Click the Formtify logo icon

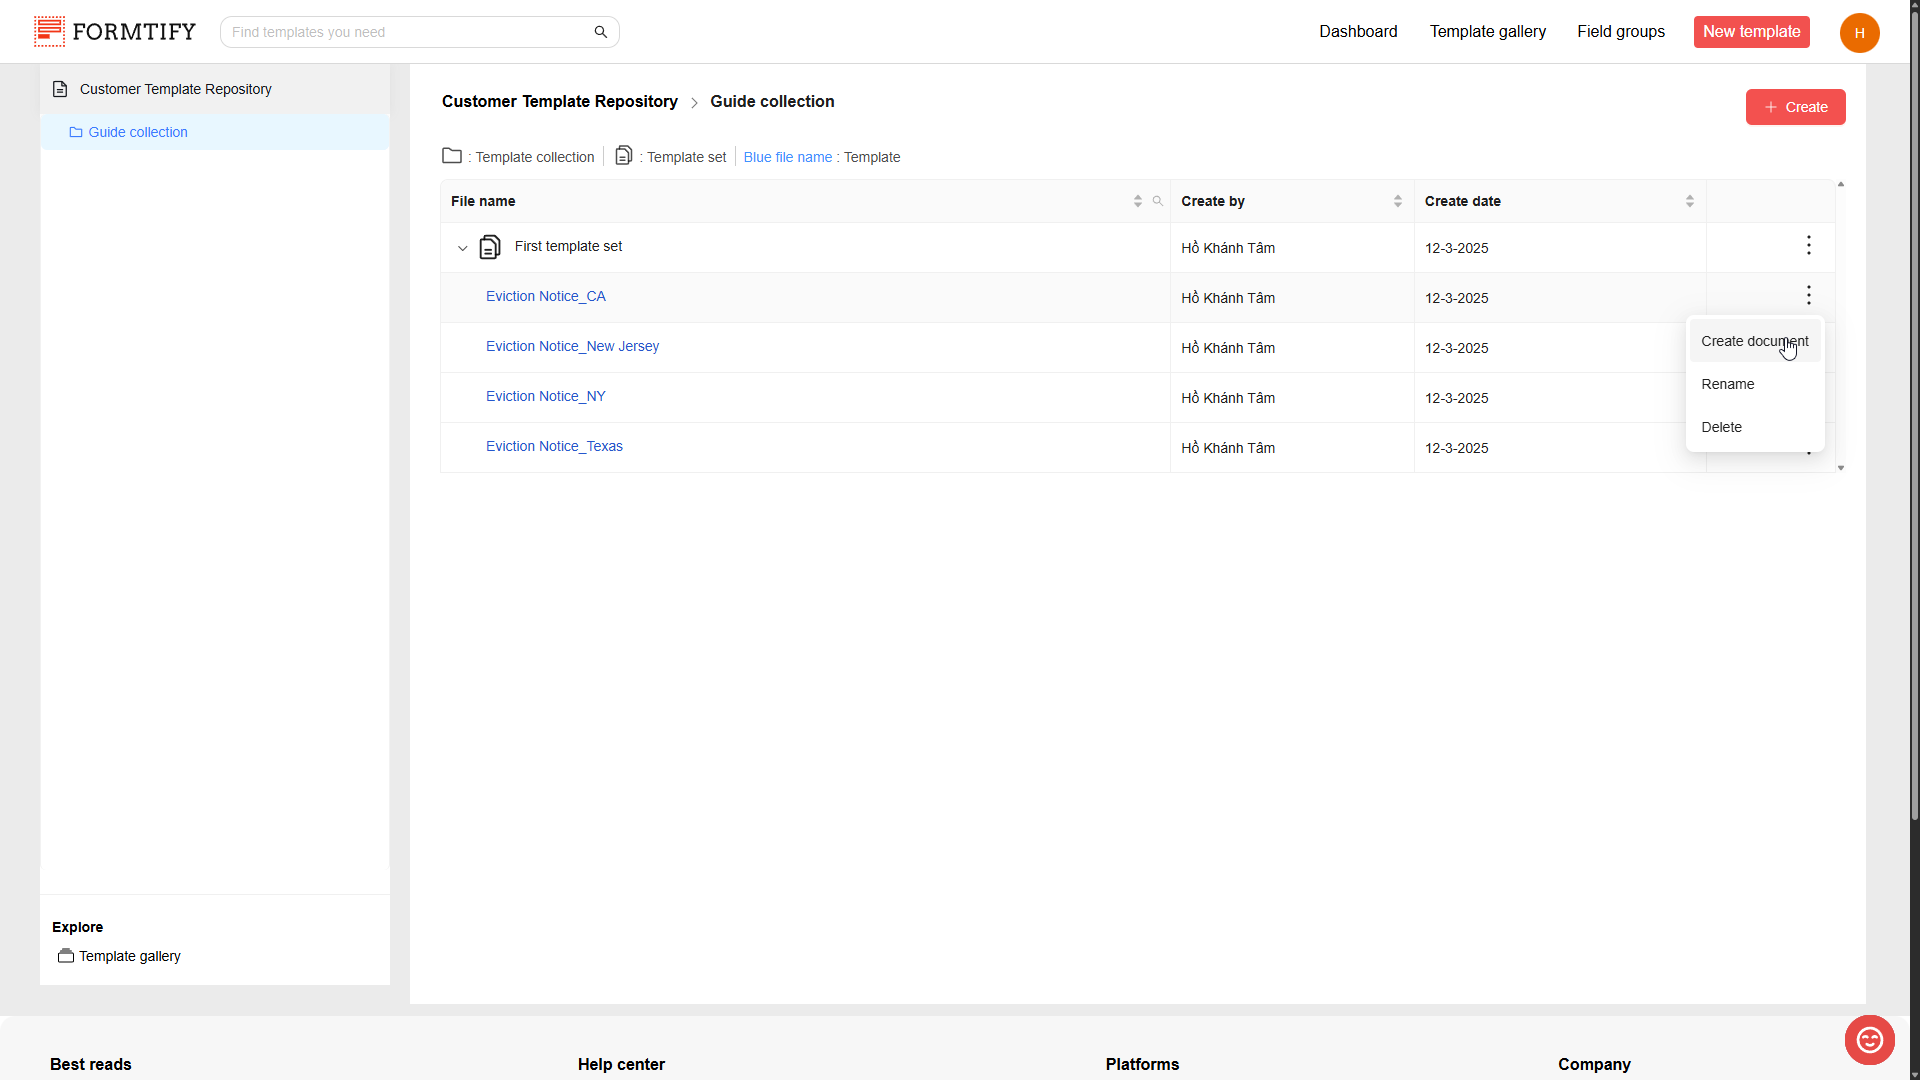pyautogui.click(x=49, y=32)
